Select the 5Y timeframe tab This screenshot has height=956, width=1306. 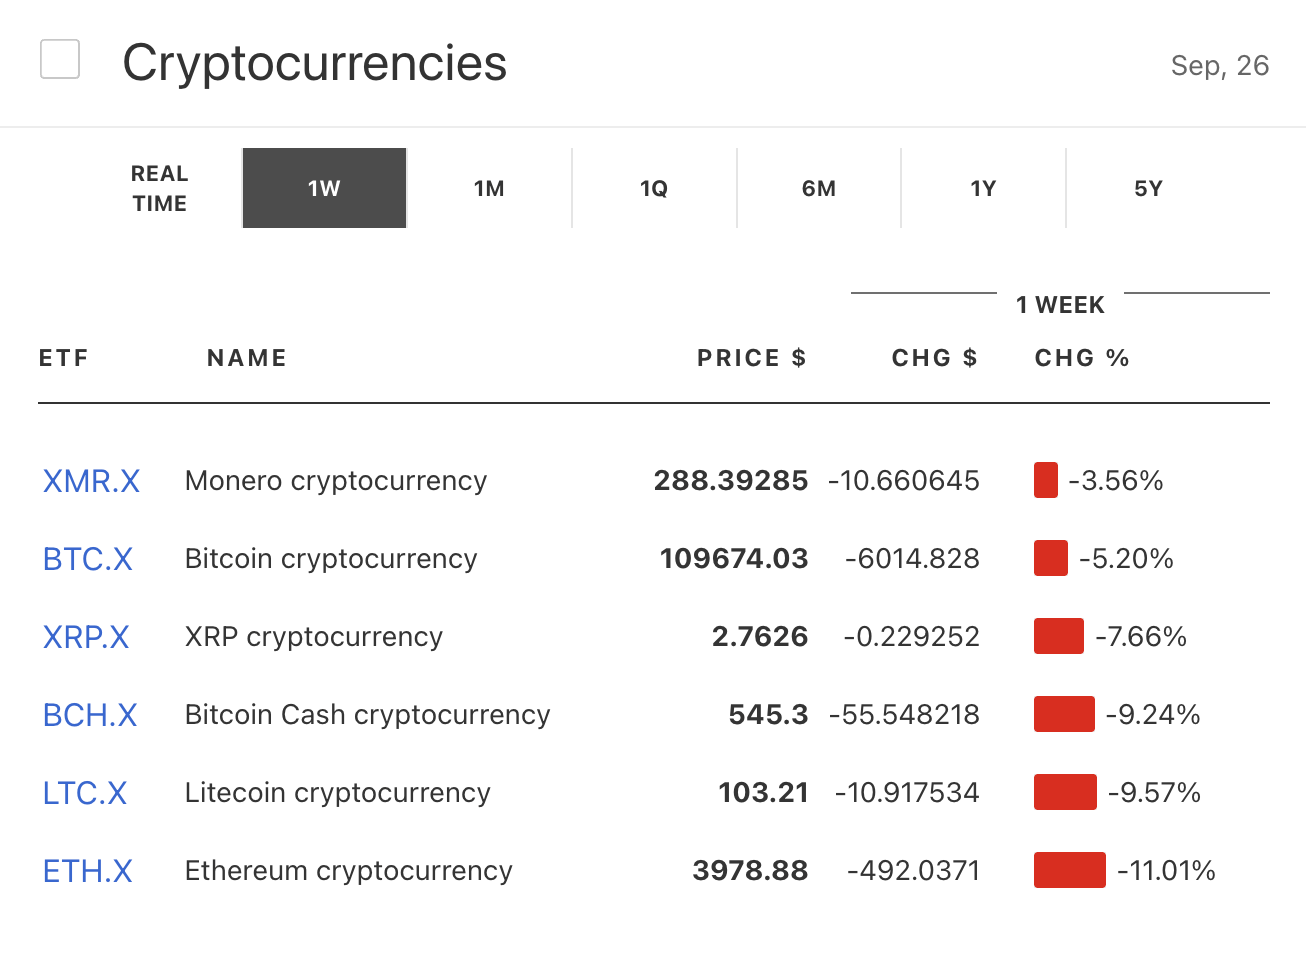[1148, 188]
